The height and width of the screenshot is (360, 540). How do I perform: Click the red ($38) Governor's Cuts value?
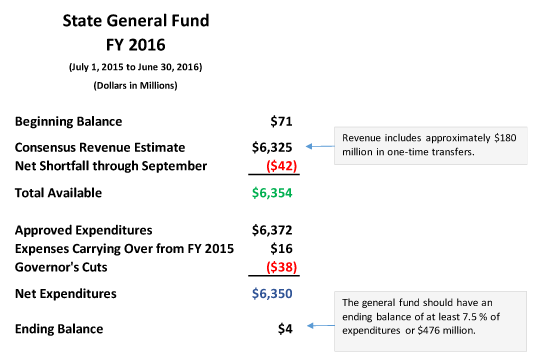tap(281, 267)
